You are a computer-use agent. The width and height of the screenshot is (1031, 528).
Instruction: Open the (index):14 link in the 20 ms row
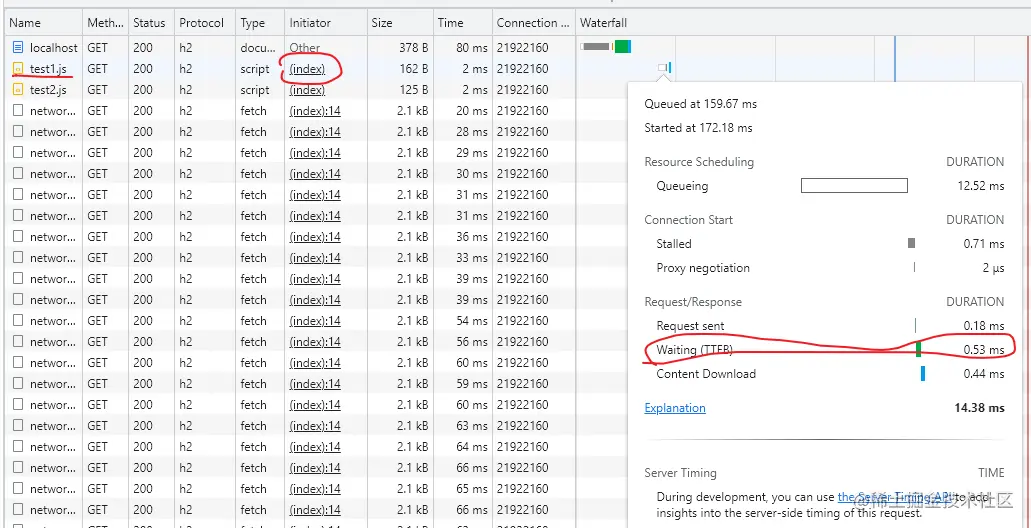tap(315, 110)
